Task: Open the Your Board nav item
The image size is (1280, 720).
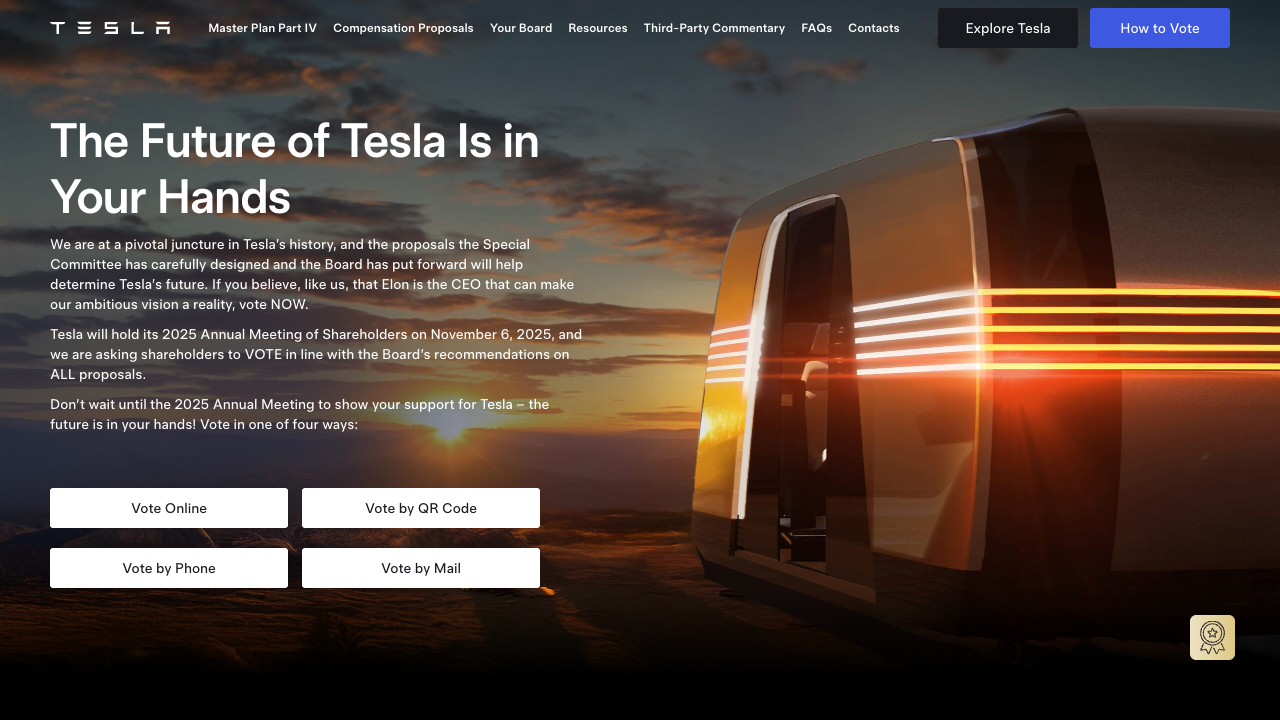Action: click(521, 28)
